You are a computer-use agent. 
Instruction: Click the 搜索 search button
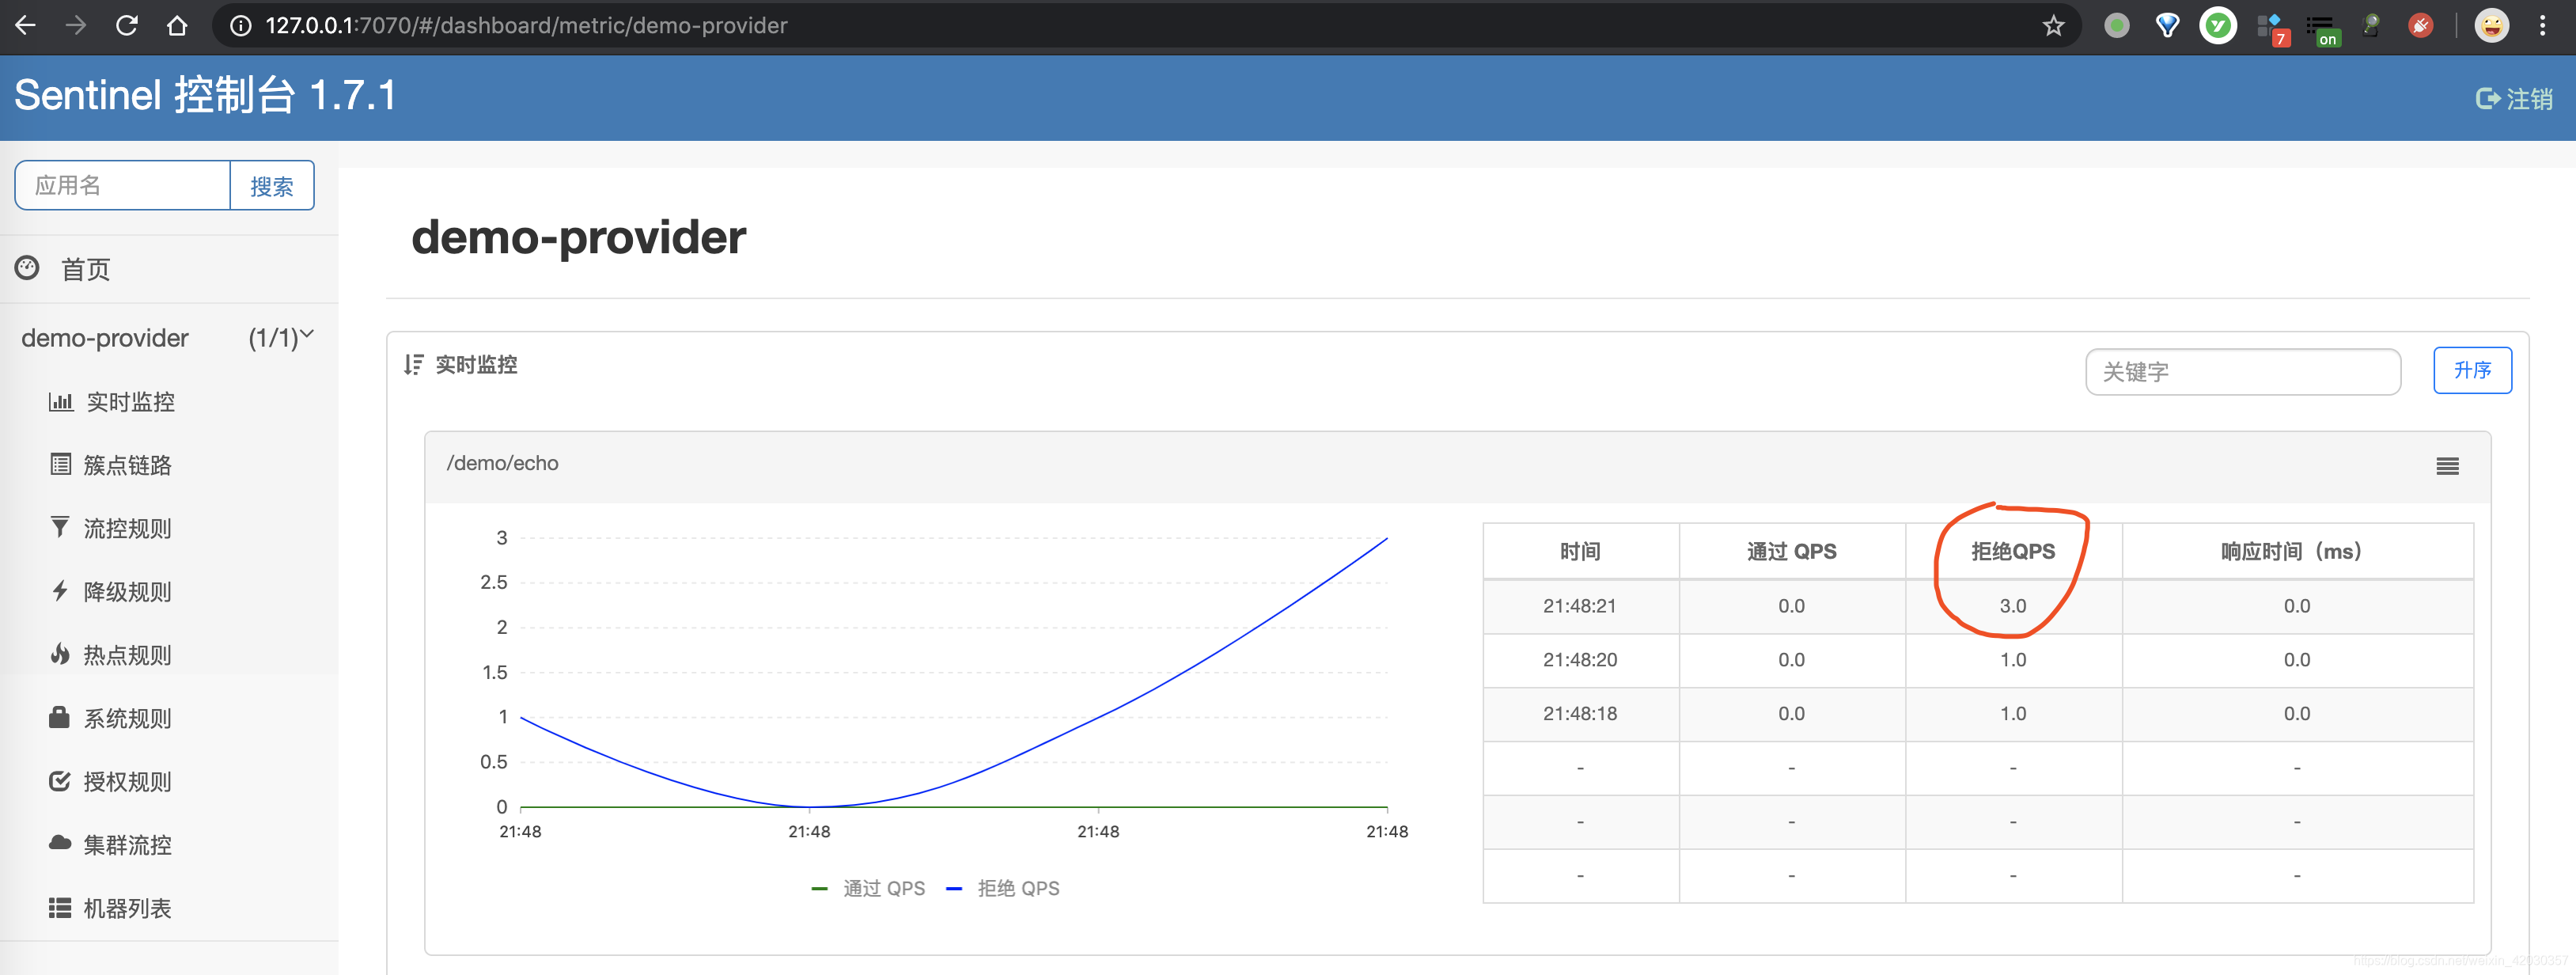coord(271,186)
